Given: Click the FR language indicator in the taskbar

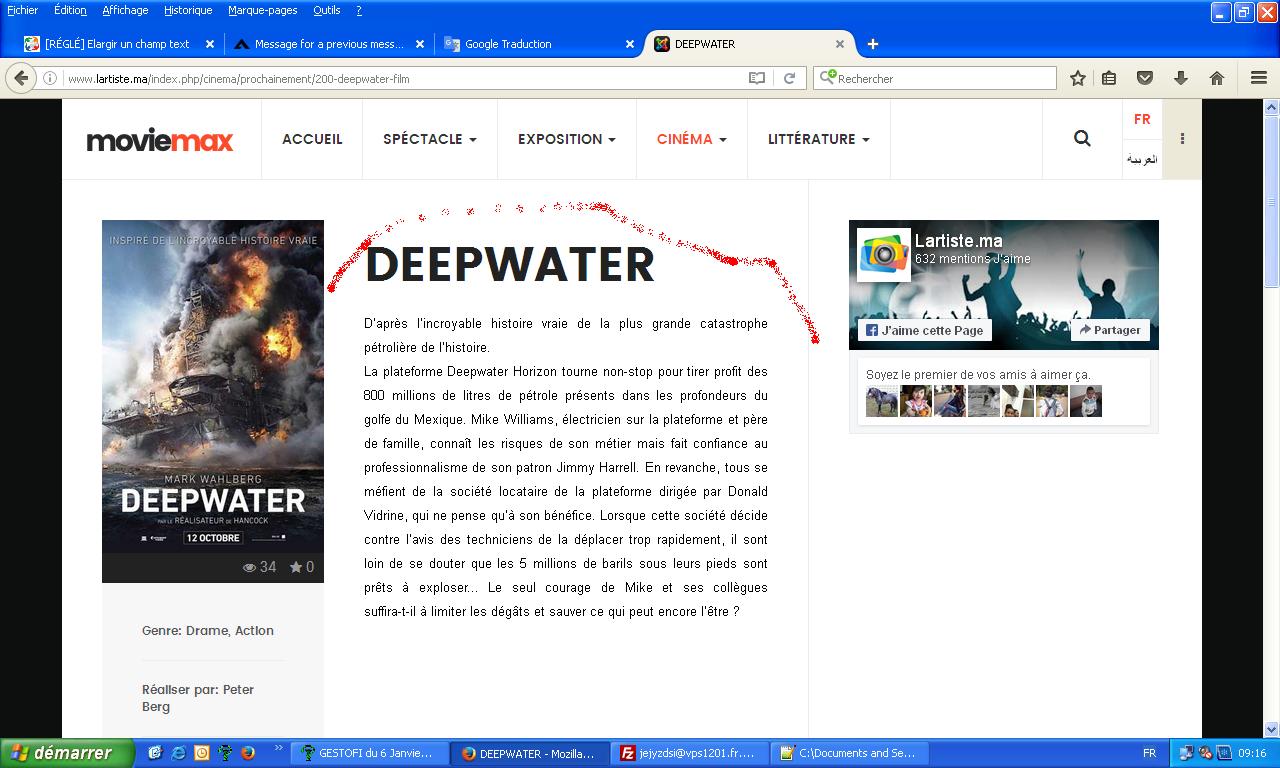Looking at the screenshot, I should 1149,753.
